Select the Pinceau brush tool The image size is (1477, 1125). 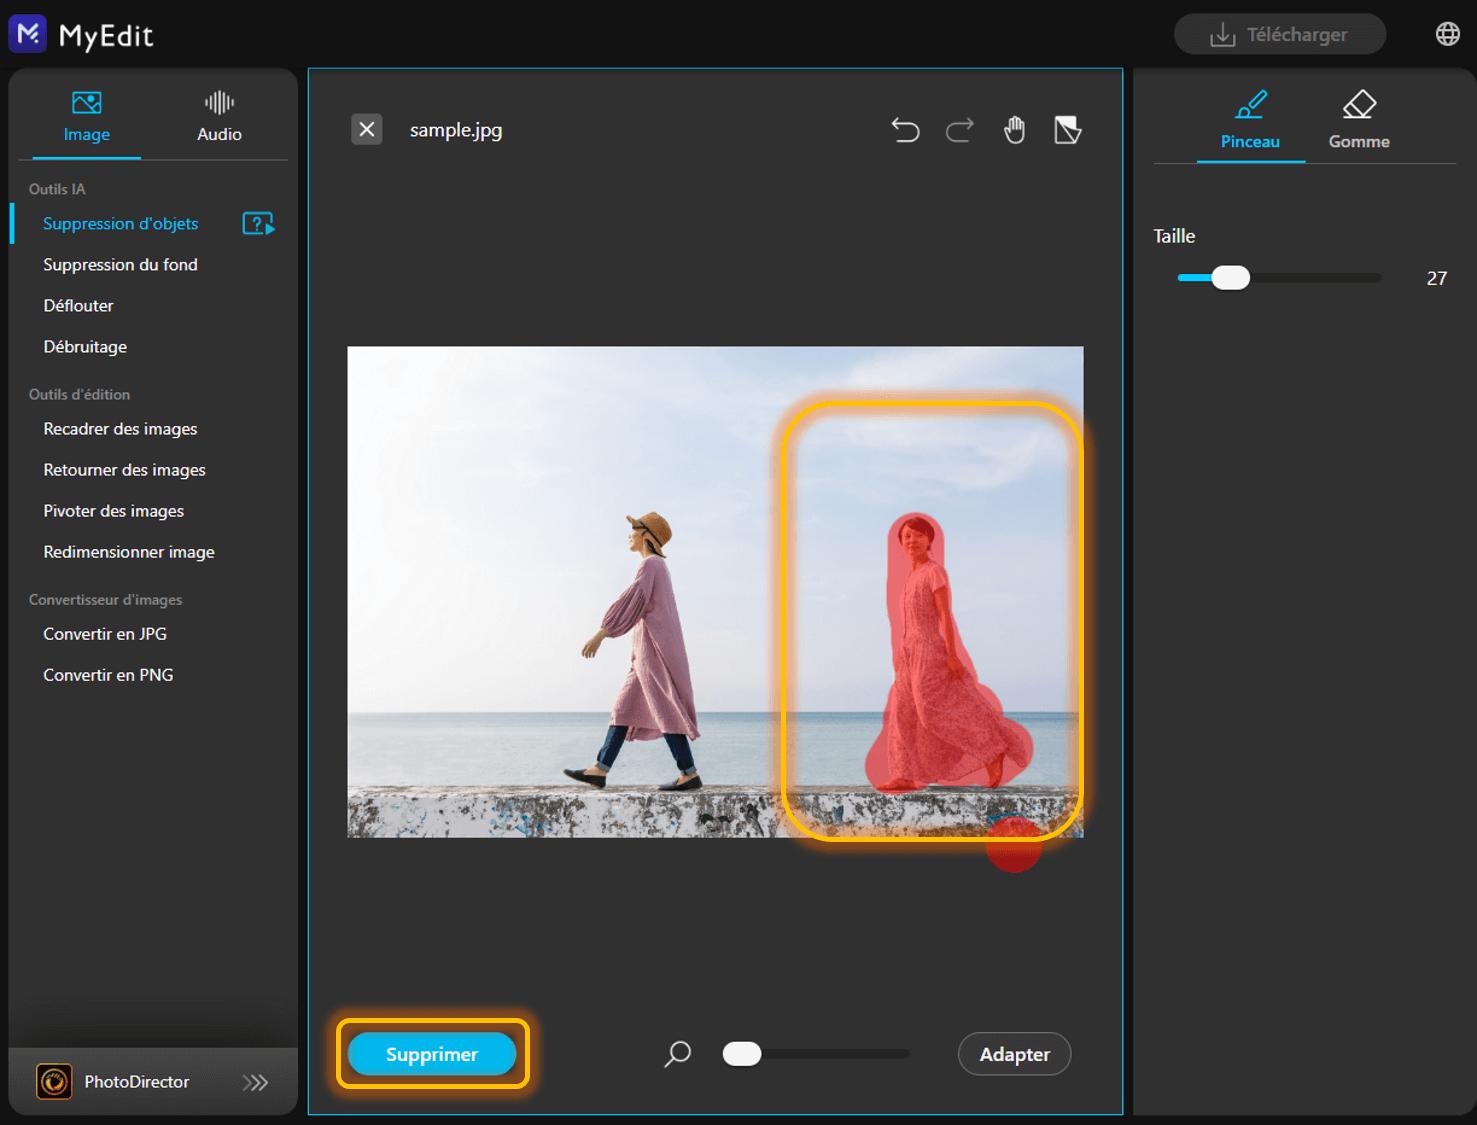(1249, 120)
